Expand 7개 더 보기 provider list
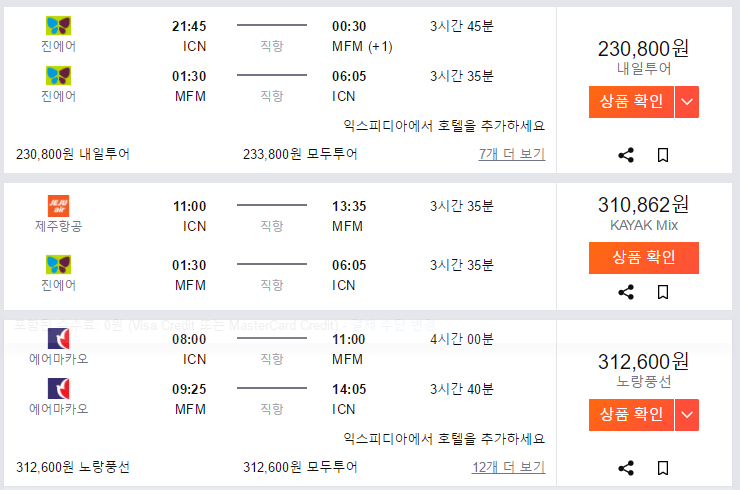 pyautogui.click(x=512, y=154)
